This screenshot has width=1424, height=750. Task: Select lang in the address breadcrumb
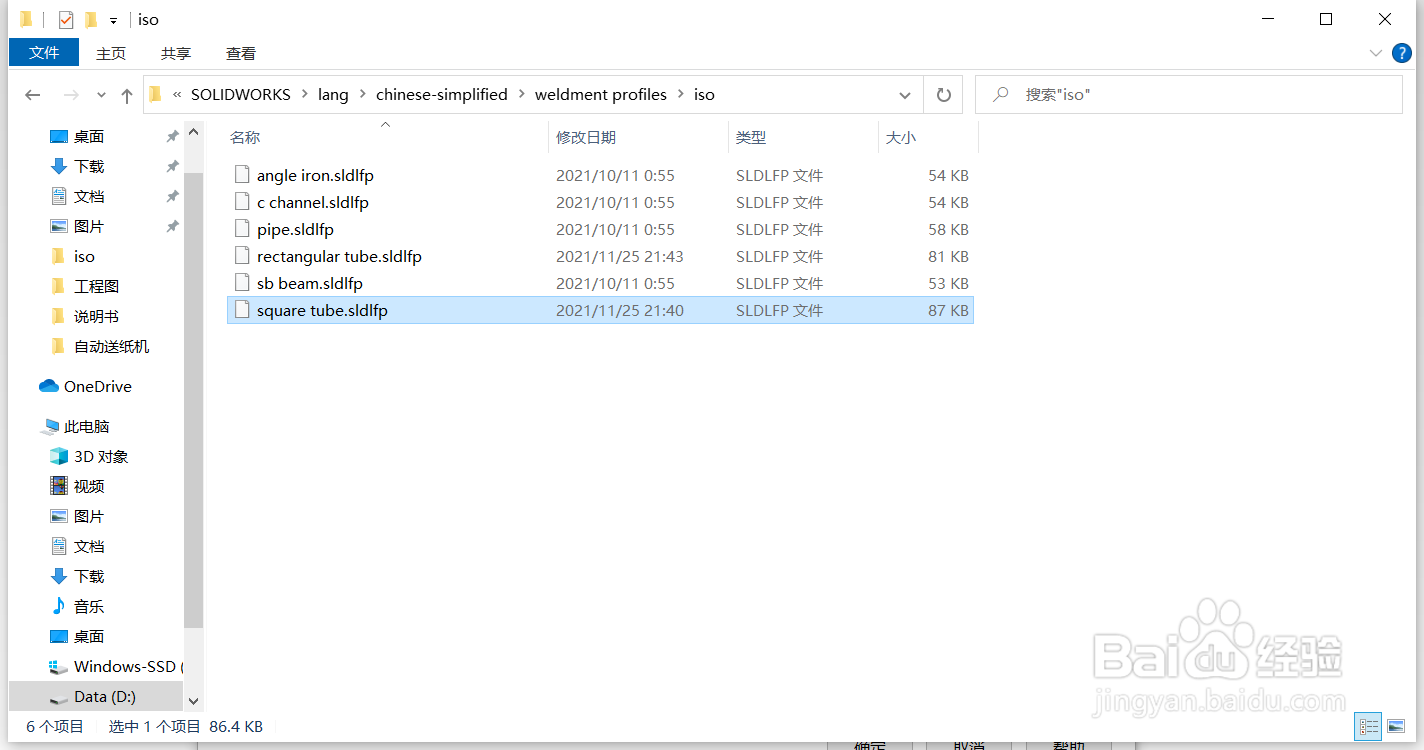tap(333, 95)
